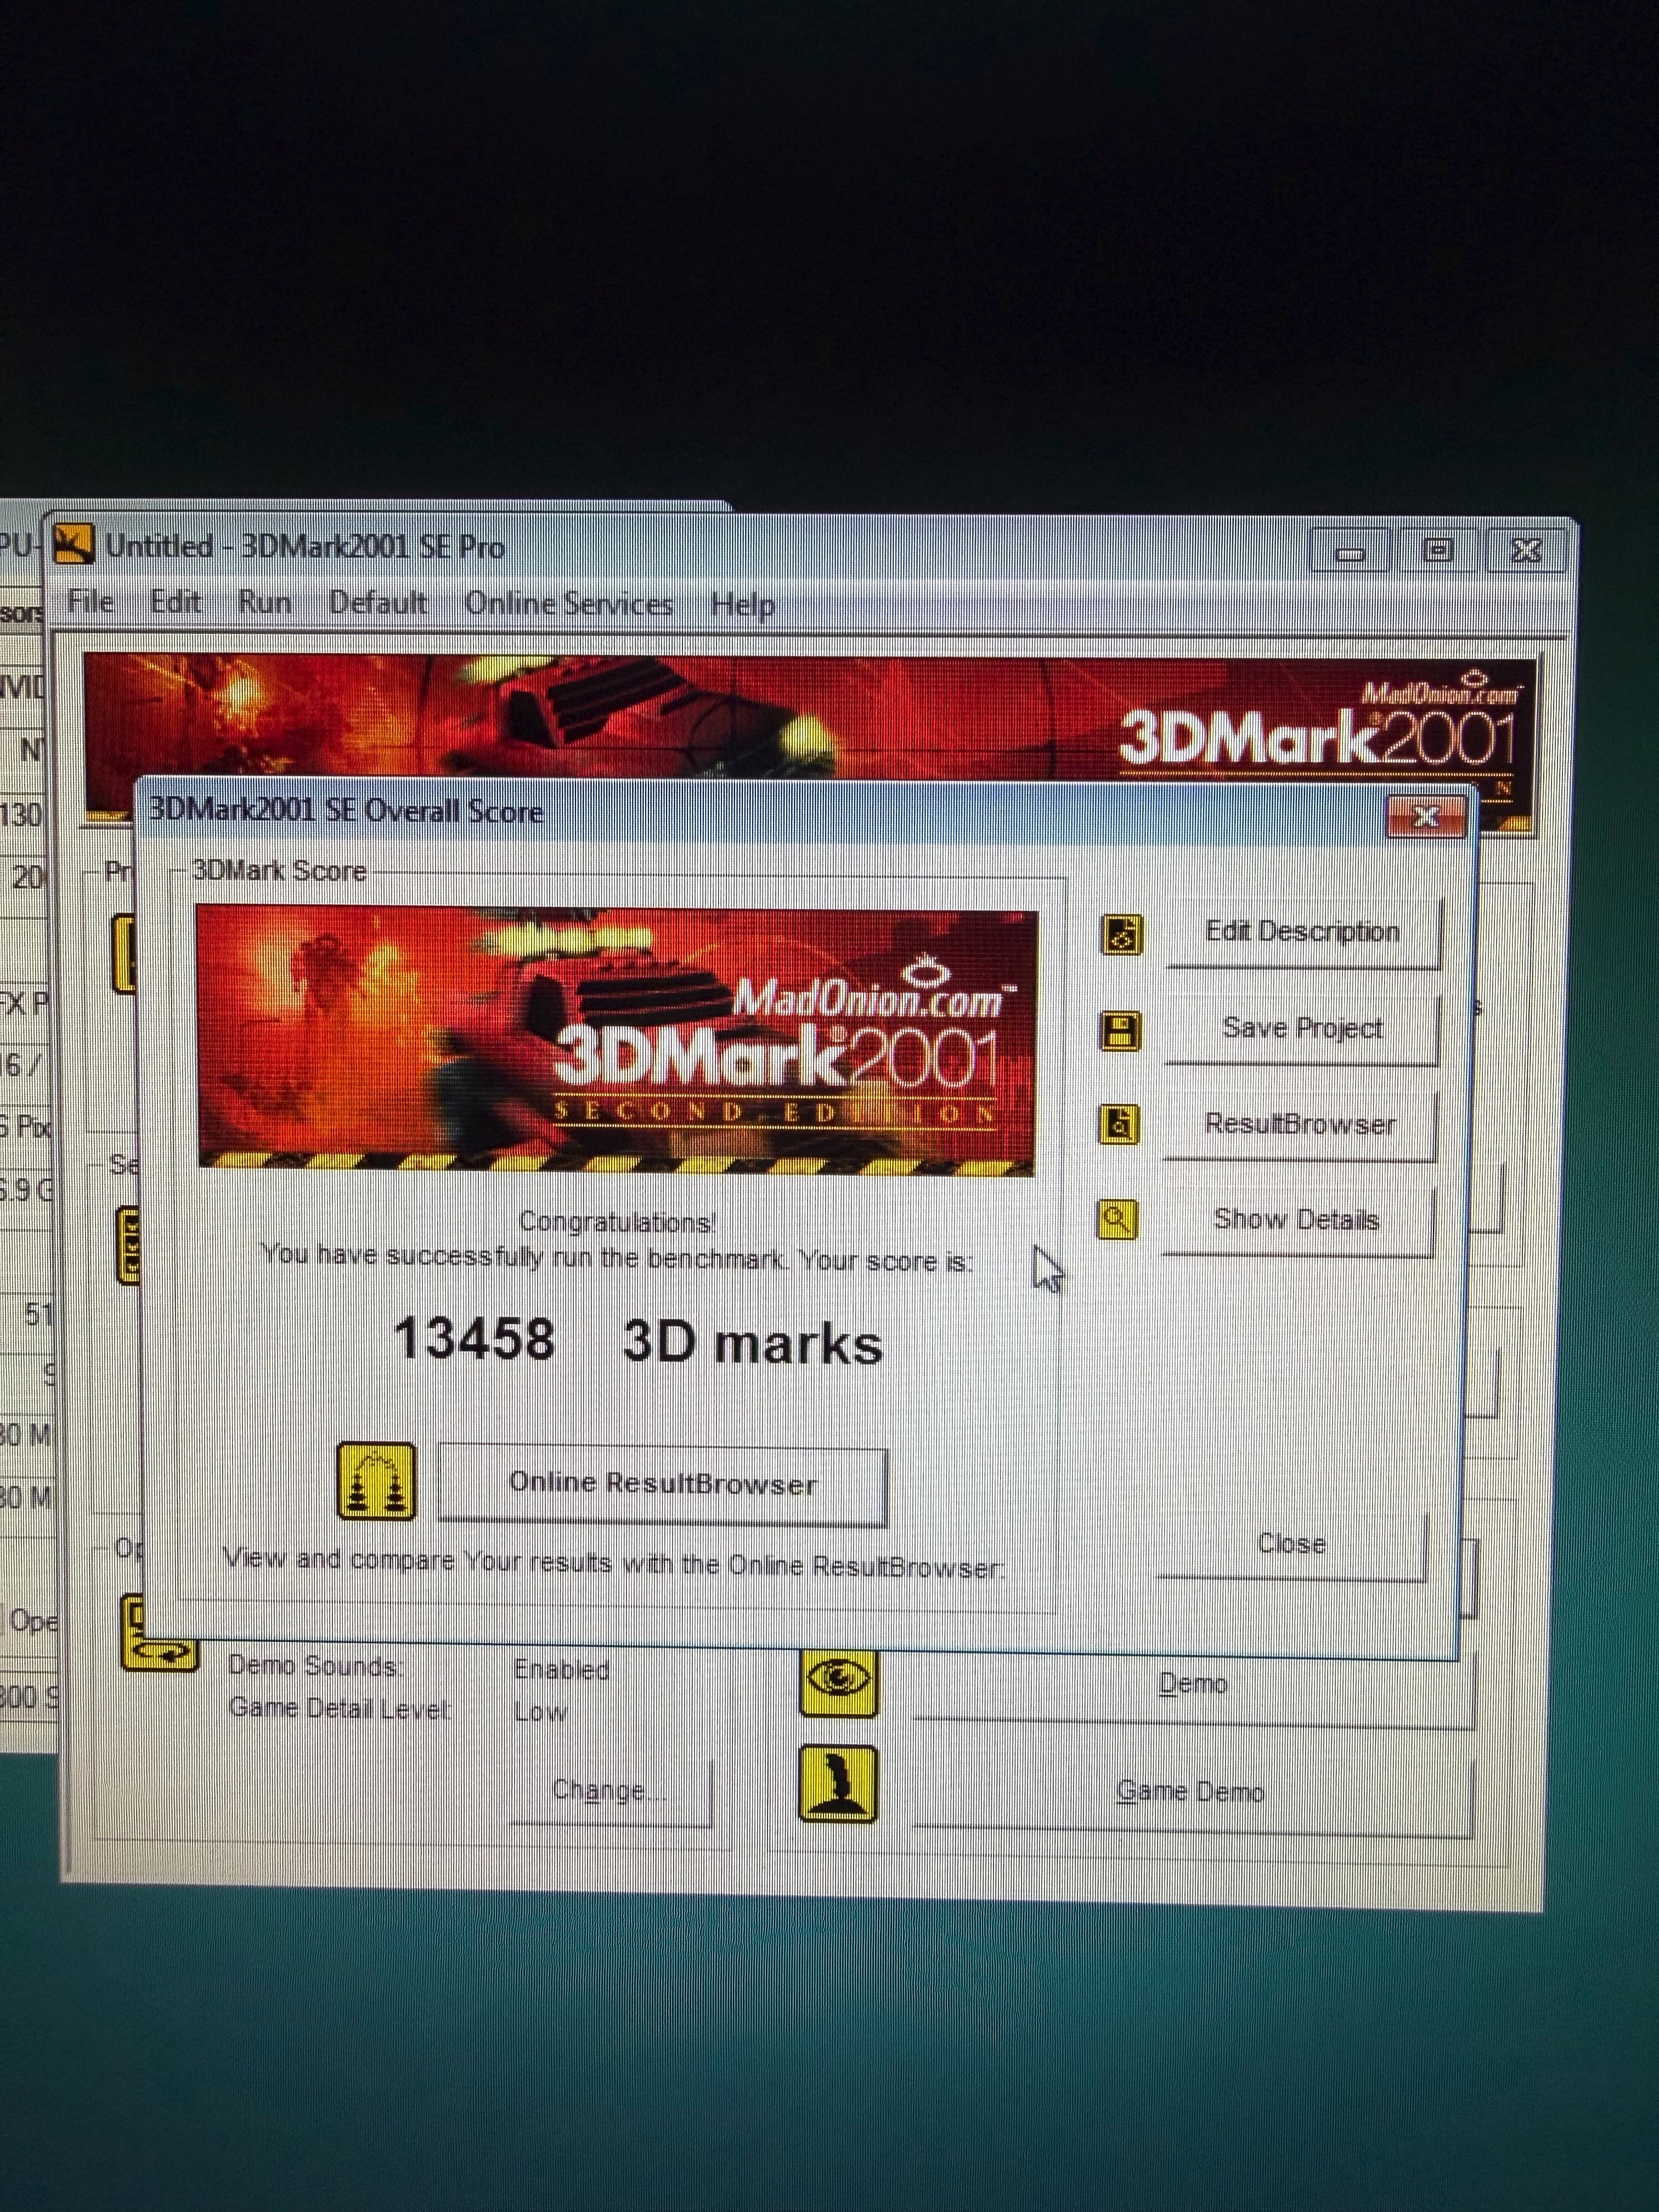
Task: Close the 3DMark2001 SE Pro main window
Action: pos(1526,550)
